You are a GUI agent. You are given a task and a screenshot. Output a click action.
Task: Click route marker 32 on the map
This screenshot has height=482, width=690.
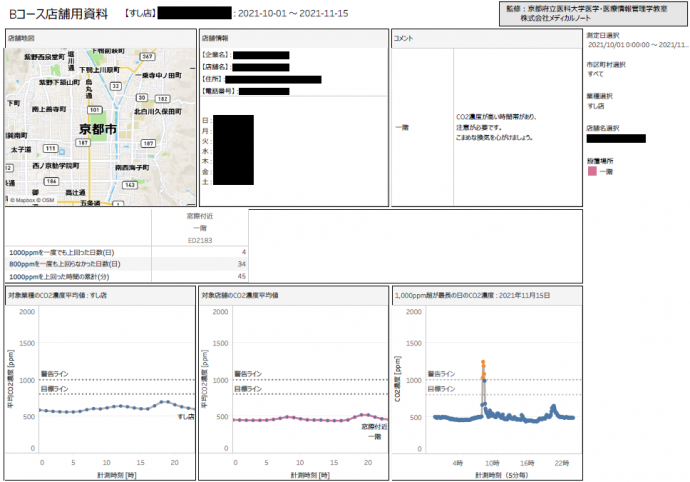click(x=115, y=86)
